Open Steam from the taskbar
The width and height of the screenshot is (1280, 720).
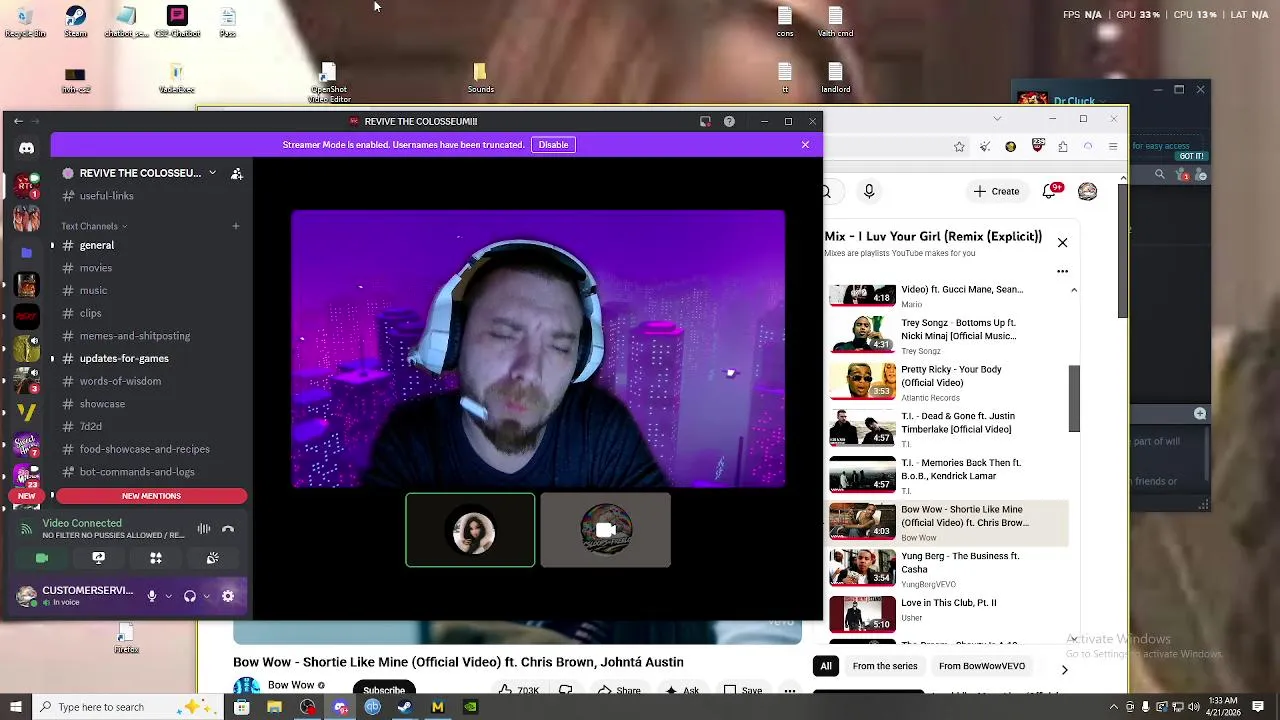405,707
